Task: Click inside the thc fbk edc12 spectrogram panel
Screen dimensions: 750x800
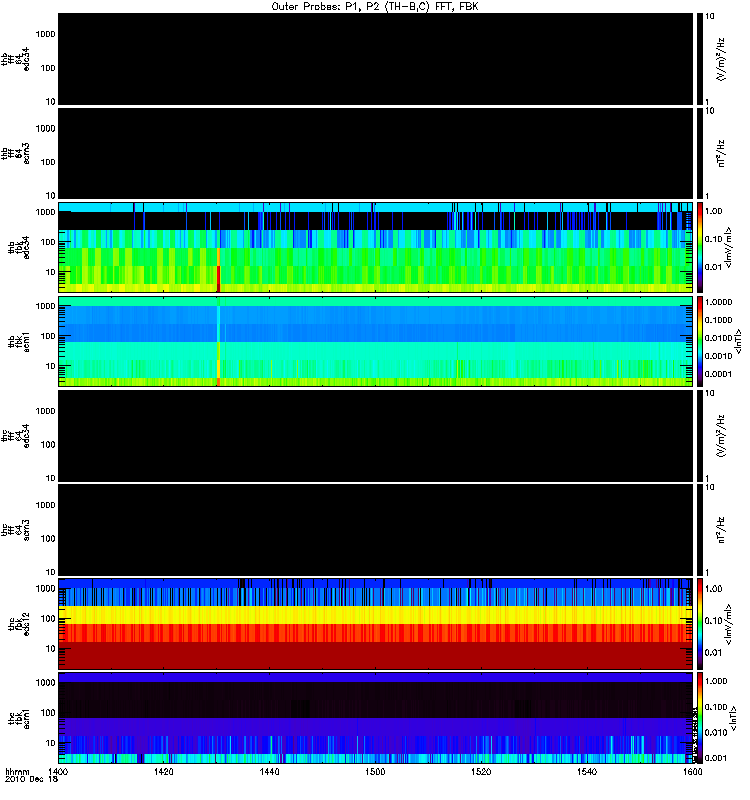Action: tap(375, 624)
